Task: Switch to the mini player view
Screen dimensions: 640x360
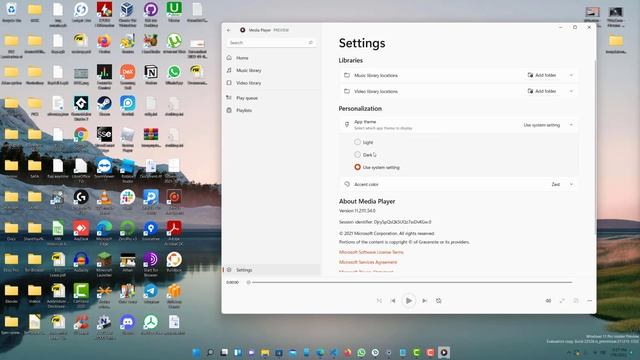Action: tap(576, 301)
